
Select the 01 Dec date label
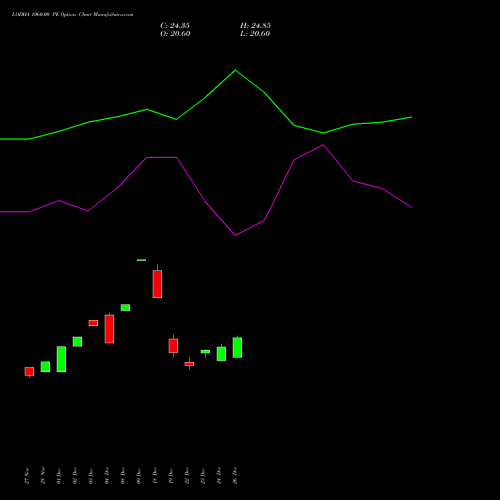coord(59,476)
